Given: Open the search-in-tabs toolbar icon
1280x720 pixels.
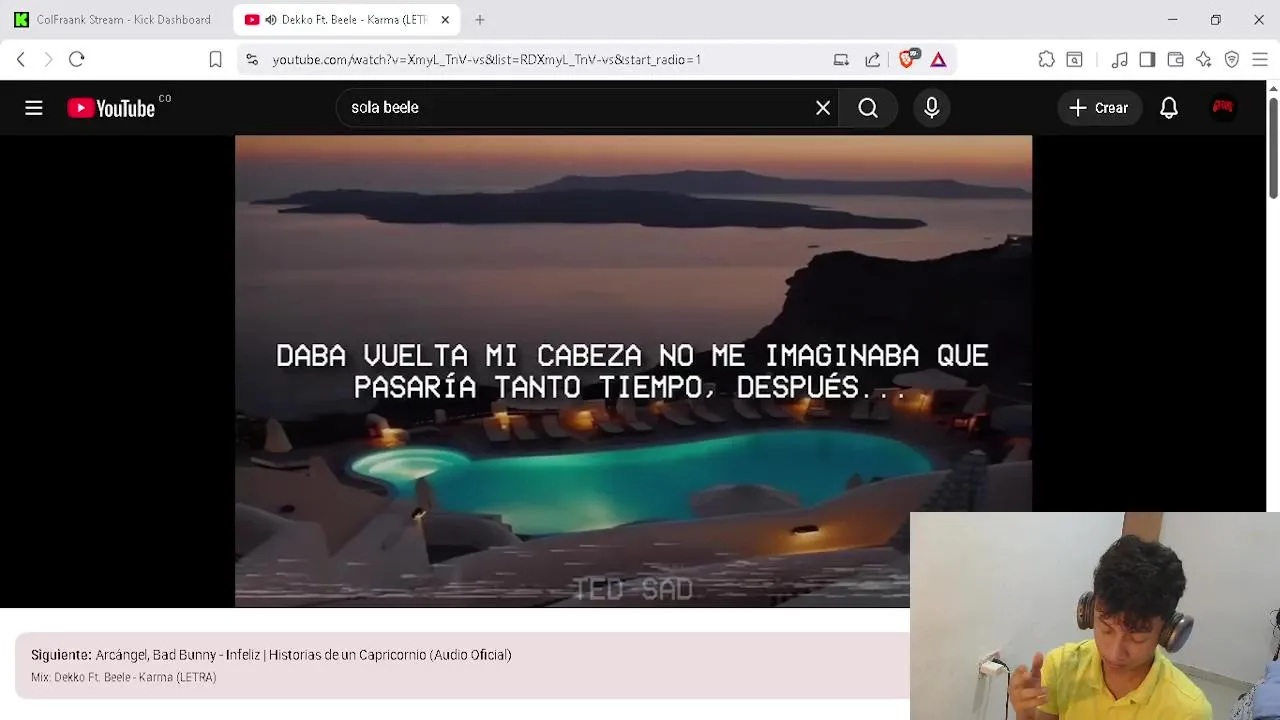Looking at the screenshot, I should [1075, 60].
